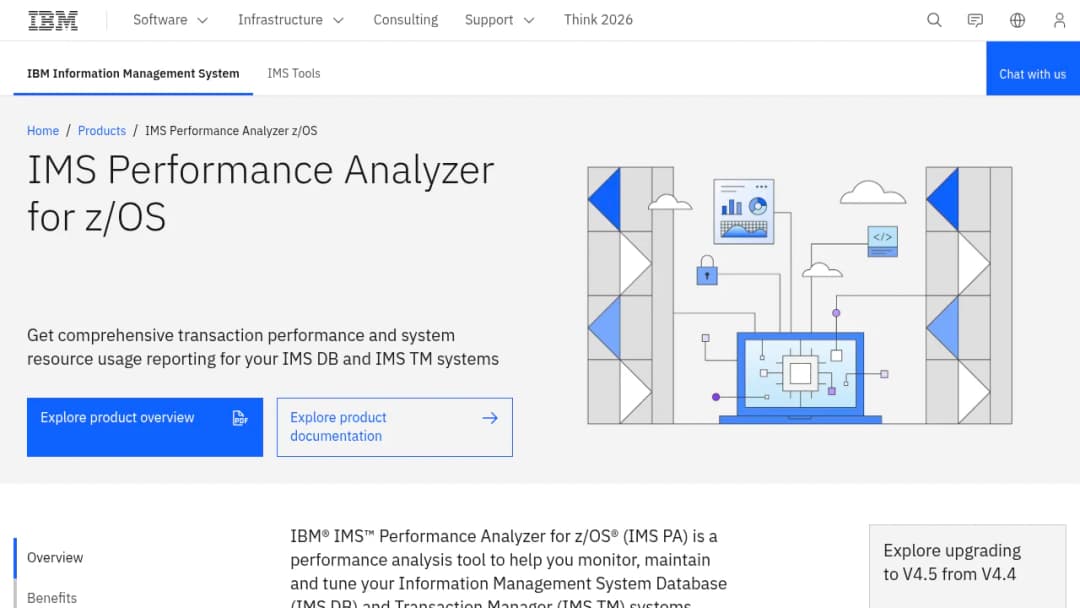The height and width of the screenshot is (608, 1080).
Task: Click the breadcrumb text IMS Performance Analyzer z/OS
Action: click(x=231, y=130)
